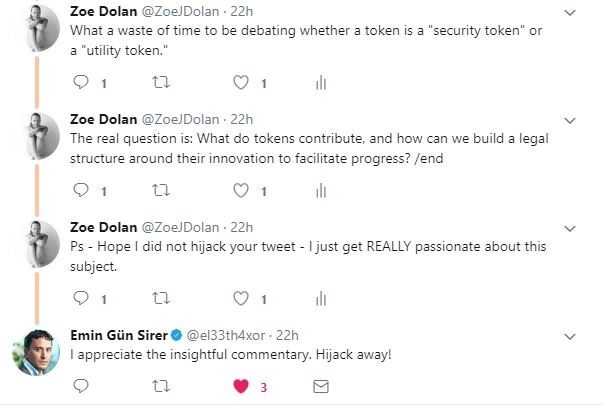Open the first tweet's more options chevron
Image resolution: width=603 pixels, height=408 pixels.
click(571, 12)
